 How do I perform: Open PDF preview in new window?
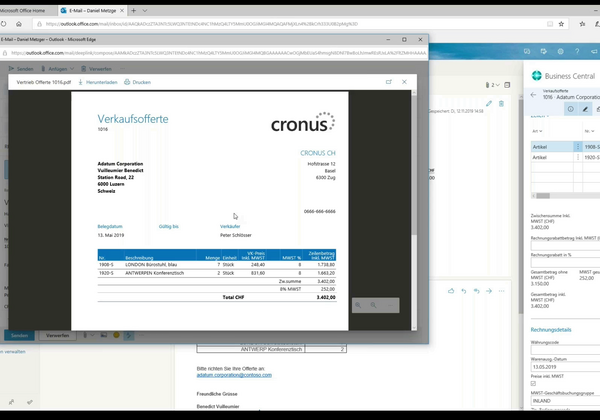388,82
